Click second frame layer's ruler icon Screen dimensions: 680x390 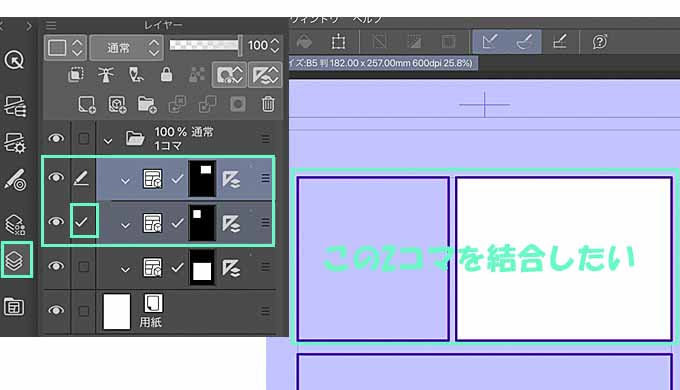tap(231, 224)
